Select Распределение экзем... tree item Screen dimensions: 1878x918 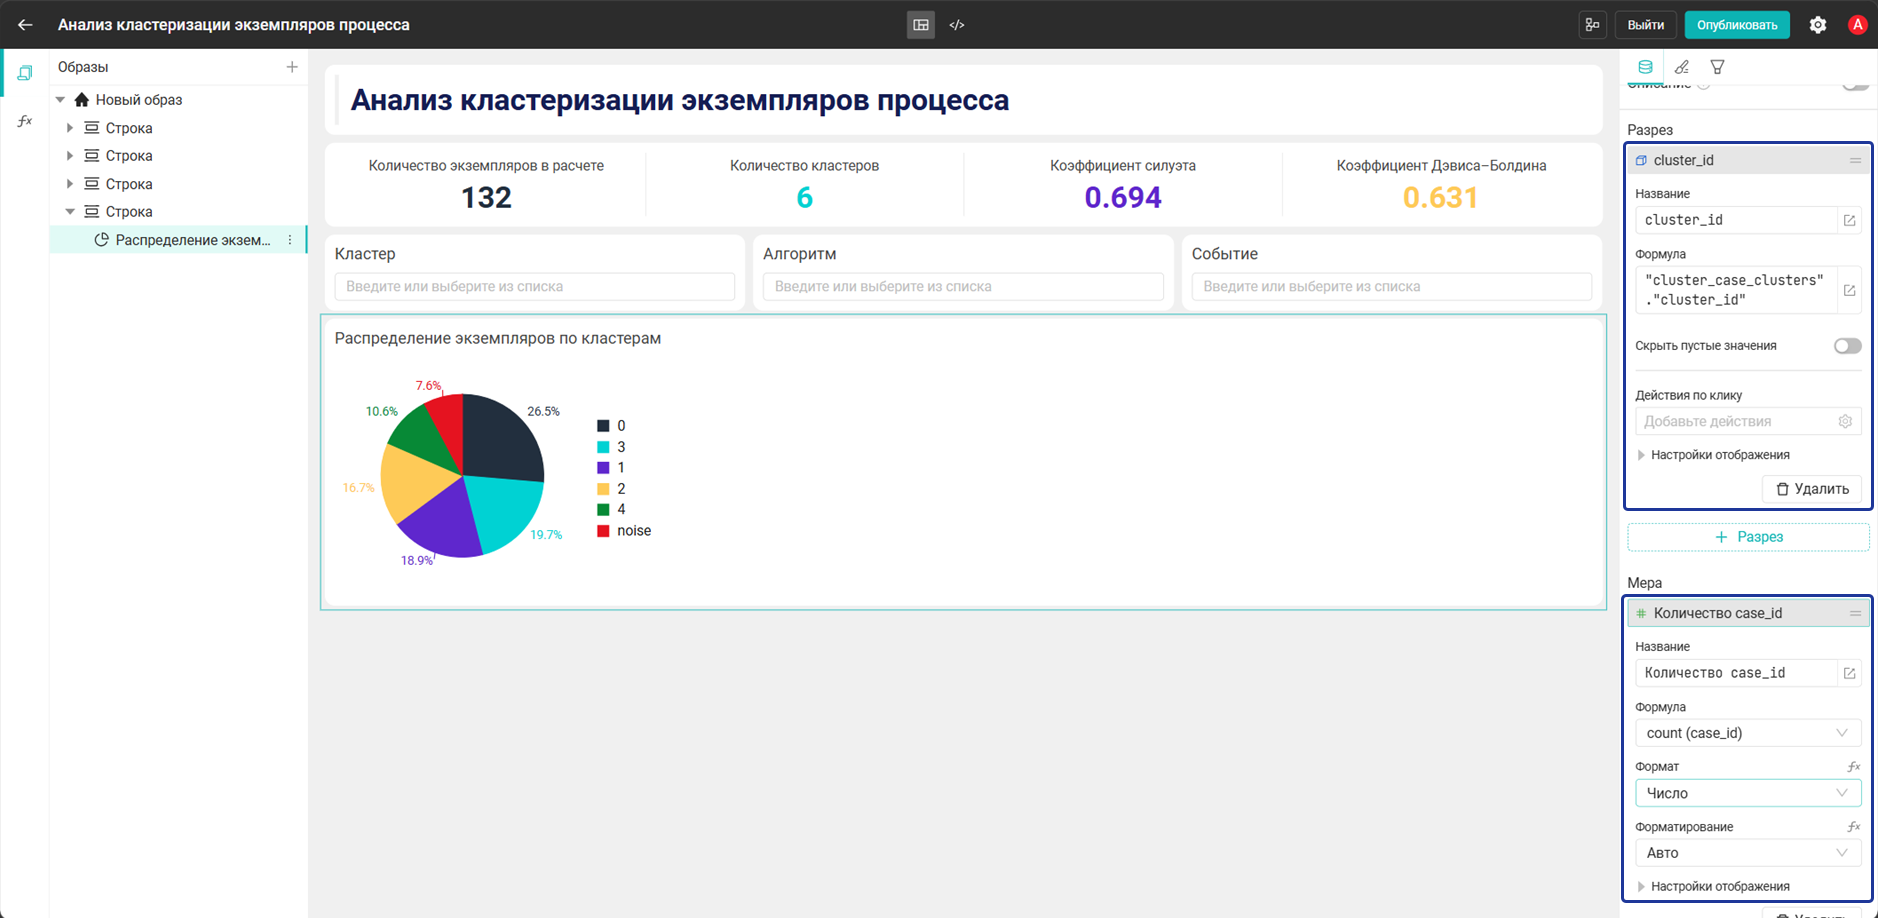[x=178, y=240]
